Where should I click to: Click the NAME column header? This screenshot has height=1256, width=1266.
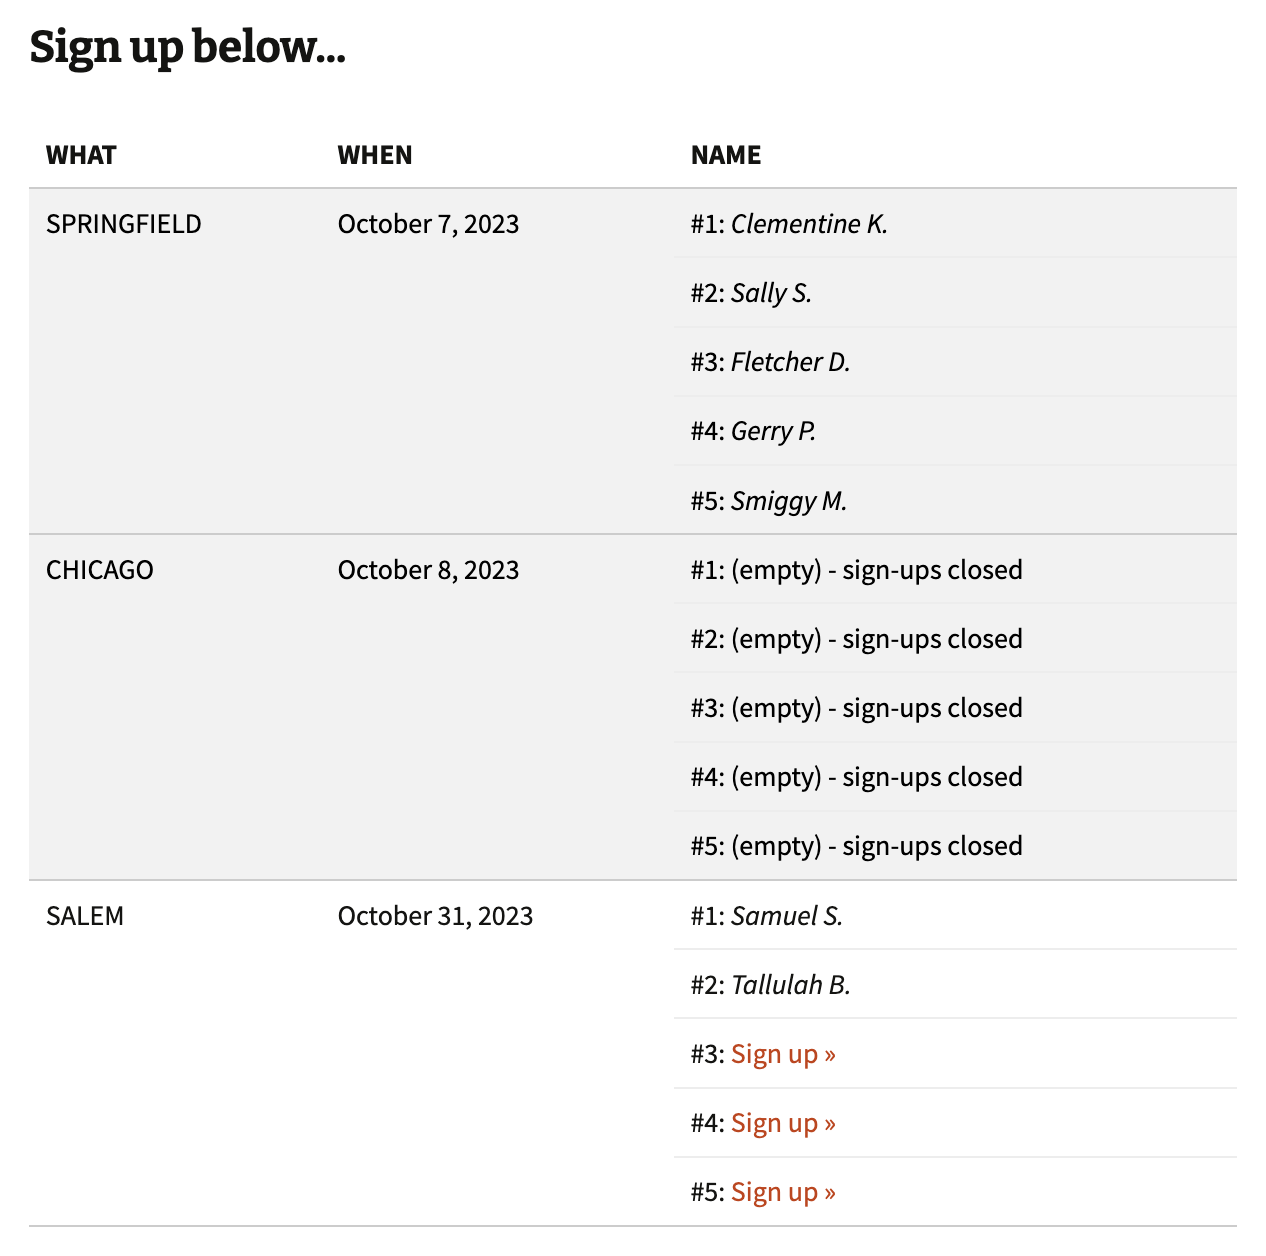(x=726, y=155)
